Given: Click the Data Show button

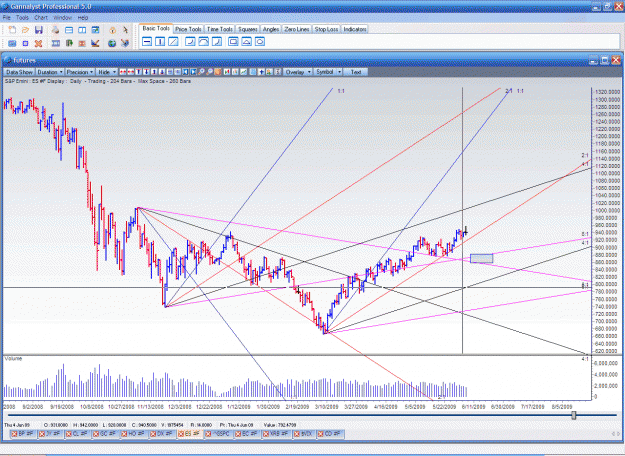Looking at the screenshot, I should [x=19, y=72].
